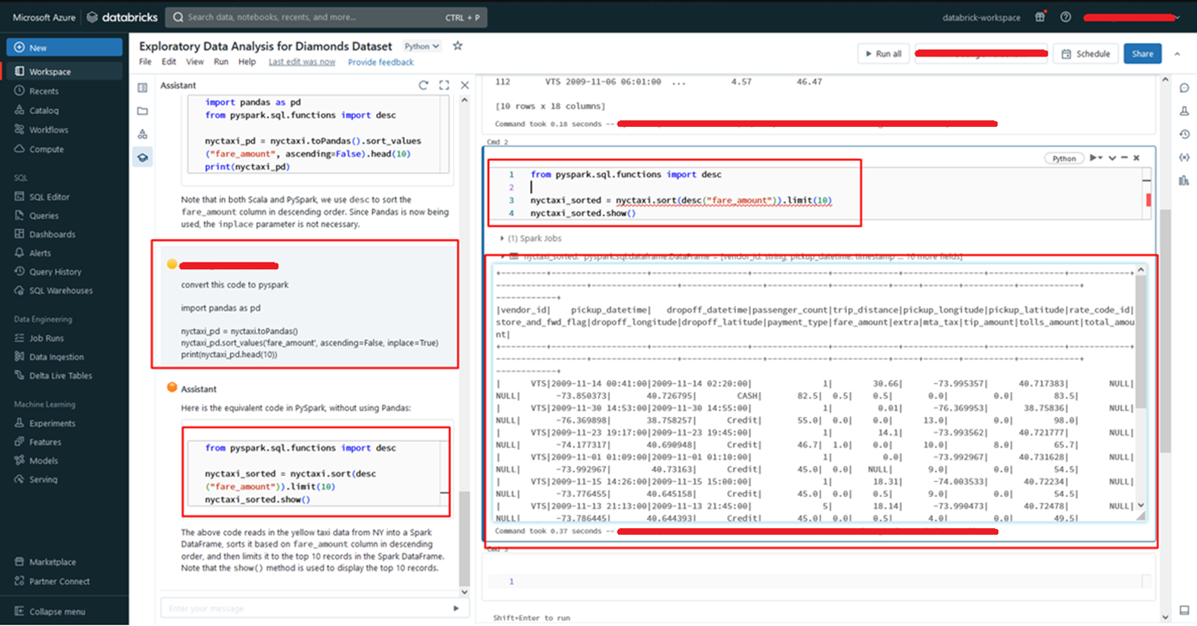Toggle the table of contents panel
1197x626 pixels.
click(143, 88)
